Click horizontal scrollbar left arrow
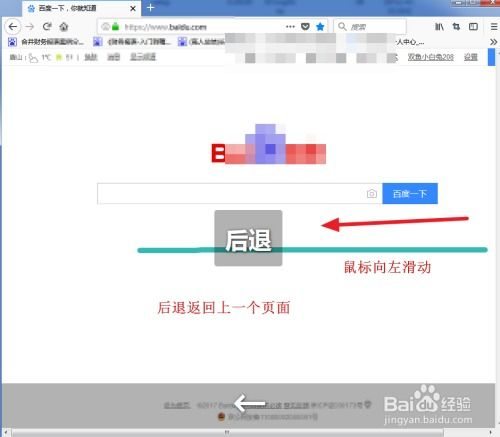The image size is (500, 437). coord(7,433)
